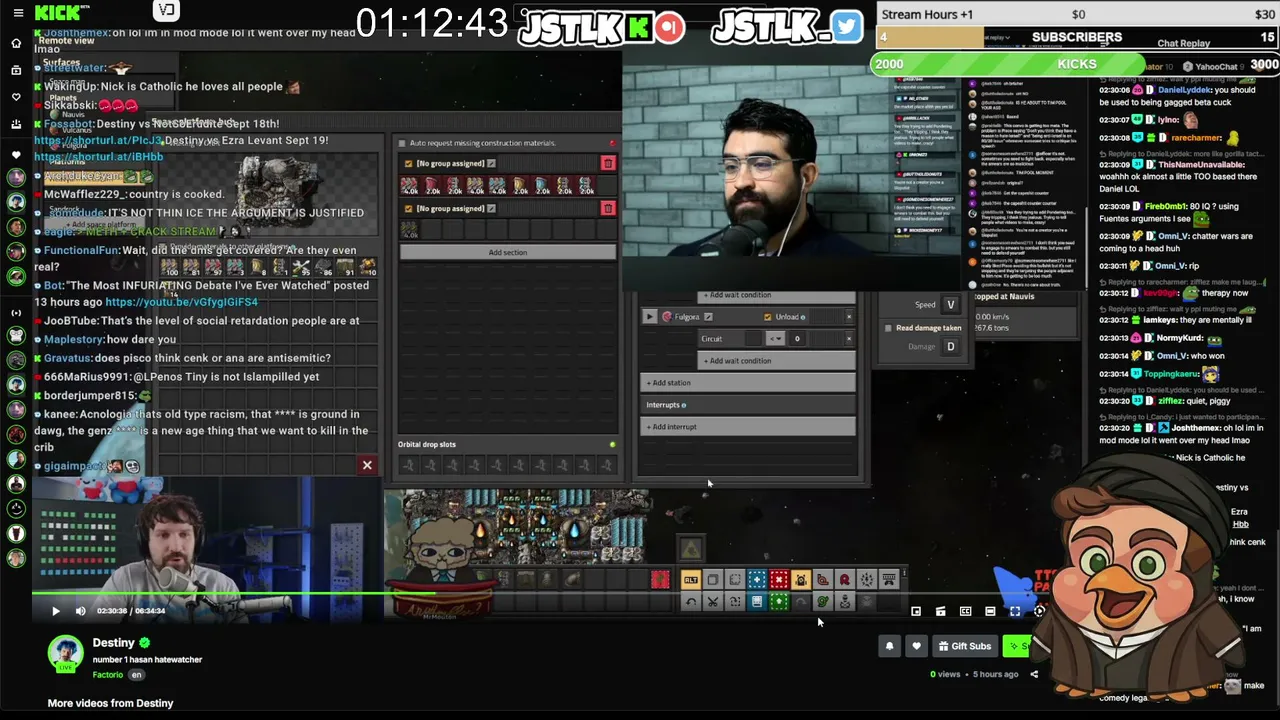The image size is (1280, 720).
Task: Click the Gift Subs button
Action: 964,646
